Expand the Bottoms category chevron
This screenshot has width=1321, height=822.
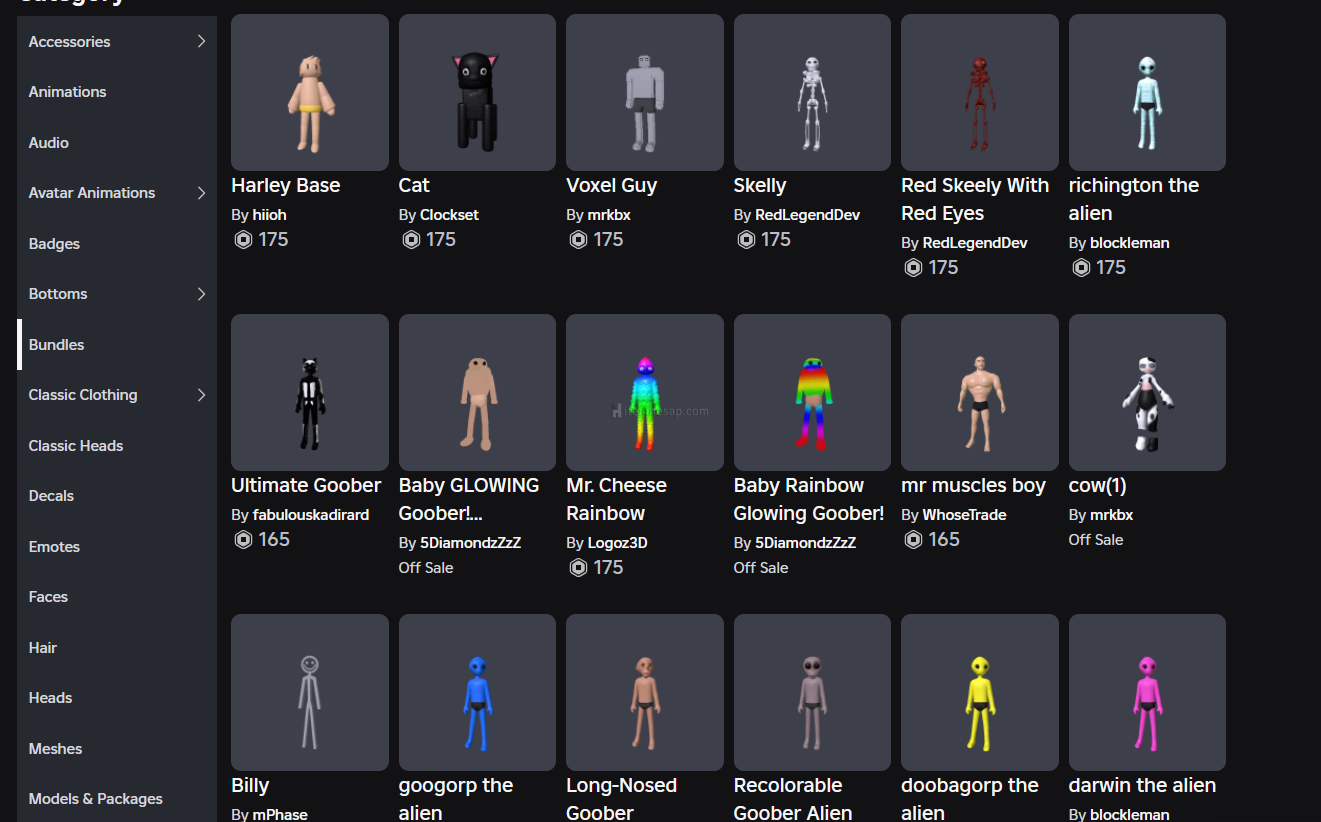point(201,294)
